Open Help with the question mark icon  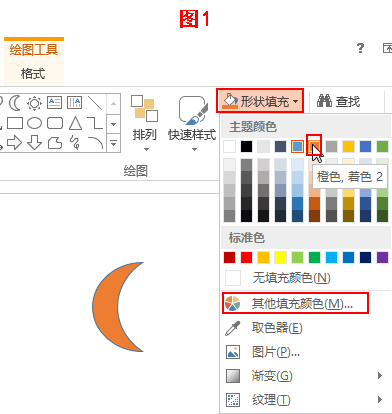tap(360, 48)
